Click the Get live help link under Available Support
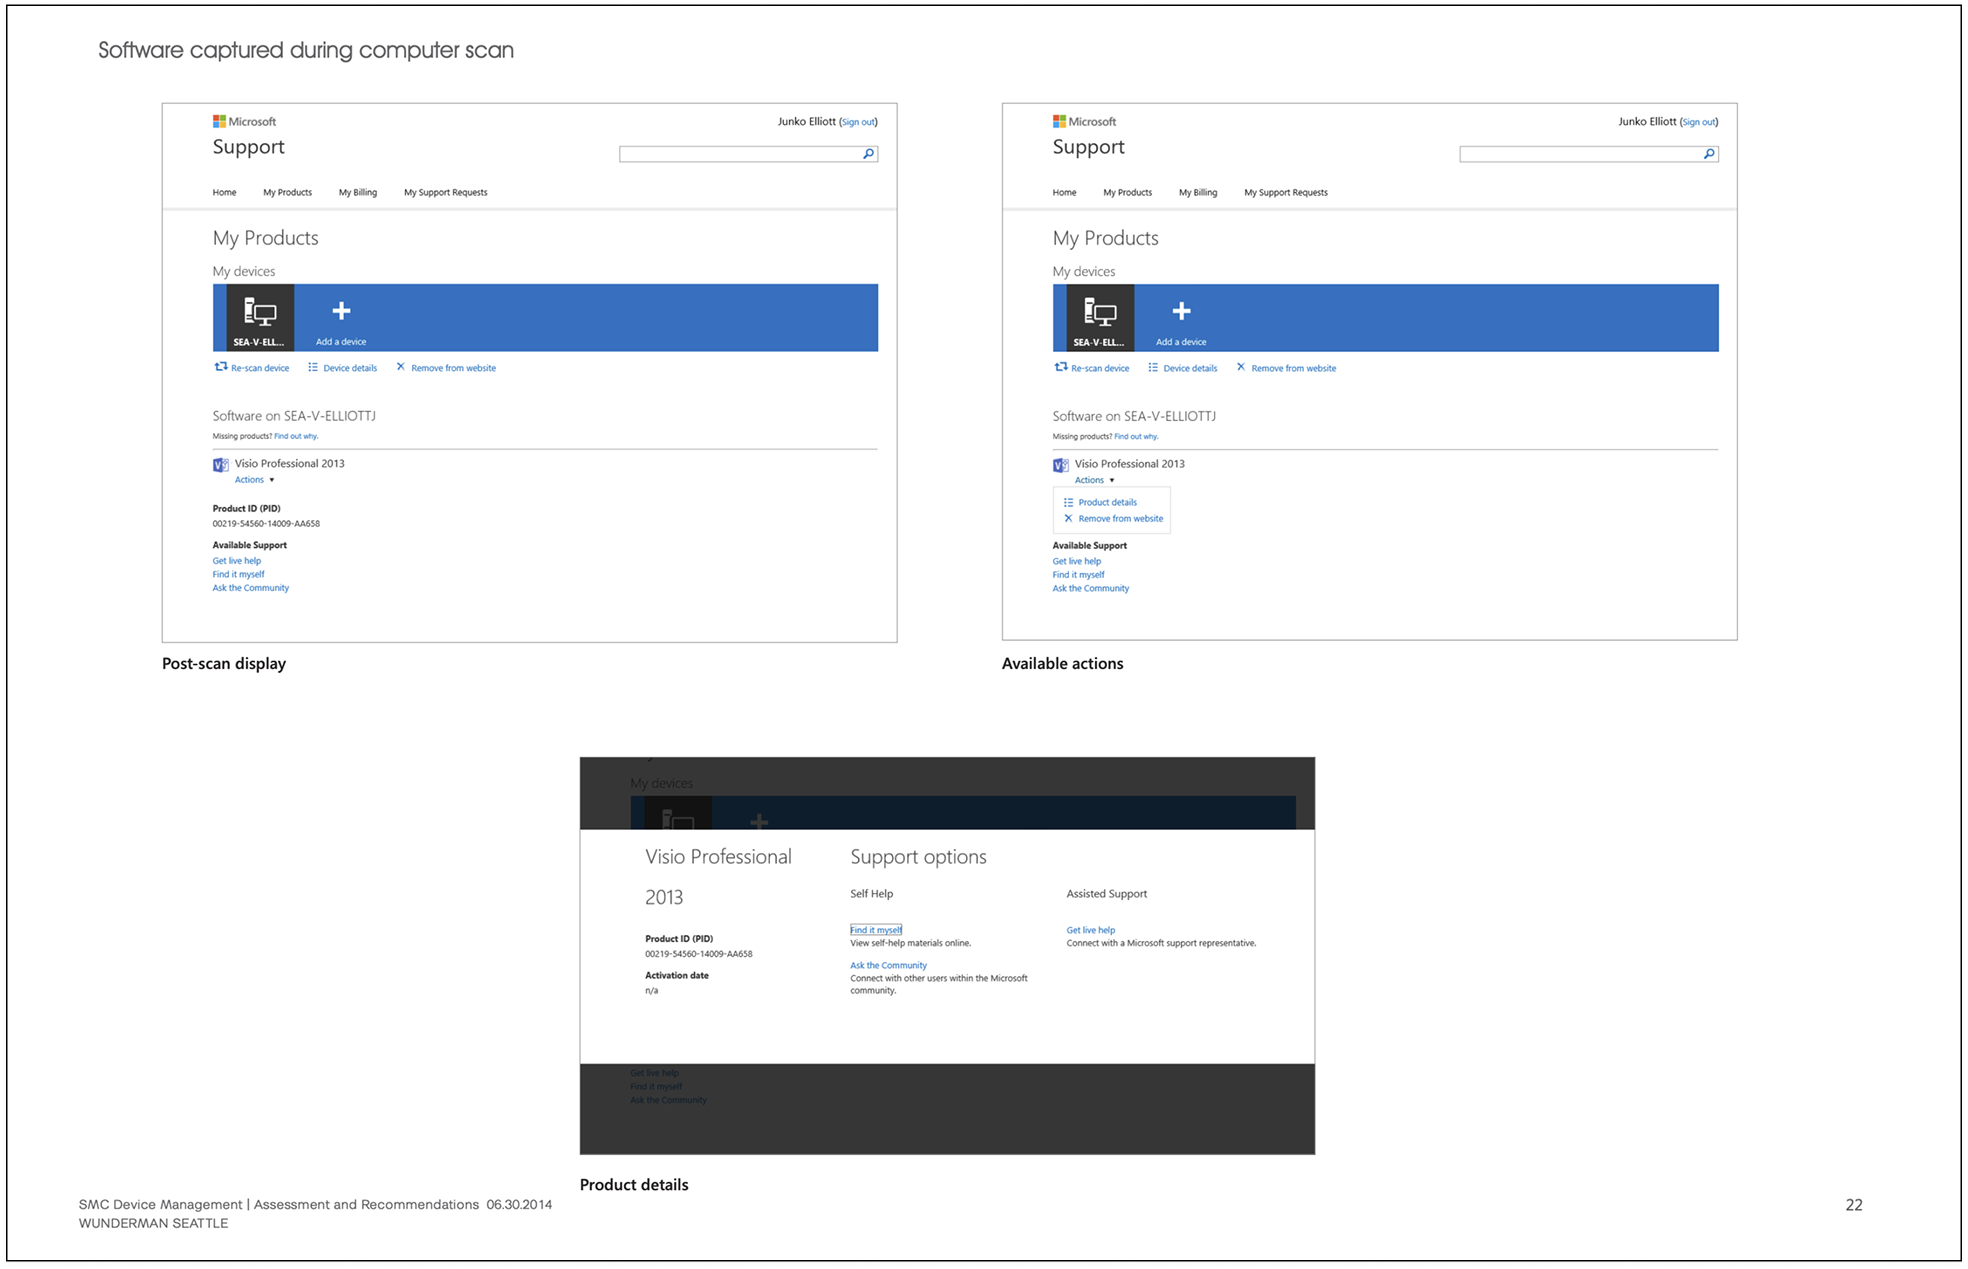 pos(236,560)
